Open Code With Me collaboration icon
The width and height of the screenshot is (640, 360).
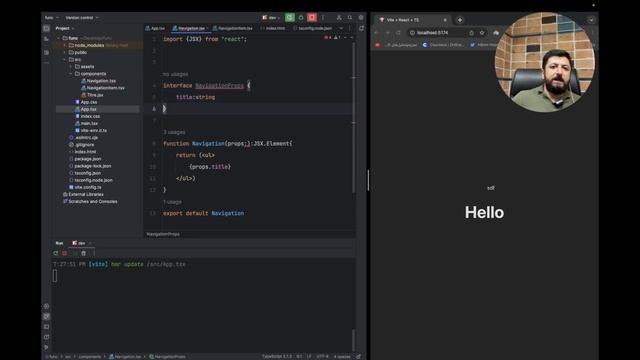pyautogui.click(x=339, y=17)
